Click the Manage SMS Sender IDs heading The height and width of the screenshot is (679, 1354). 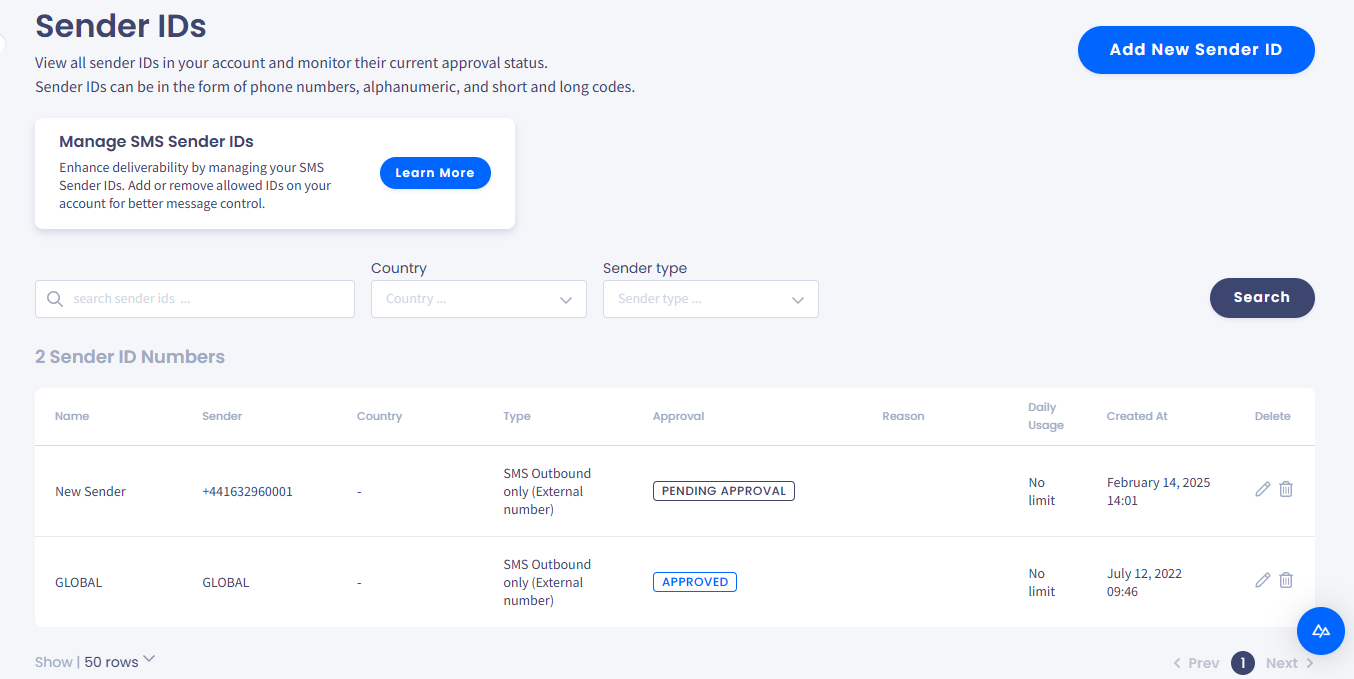pos(156,141)
